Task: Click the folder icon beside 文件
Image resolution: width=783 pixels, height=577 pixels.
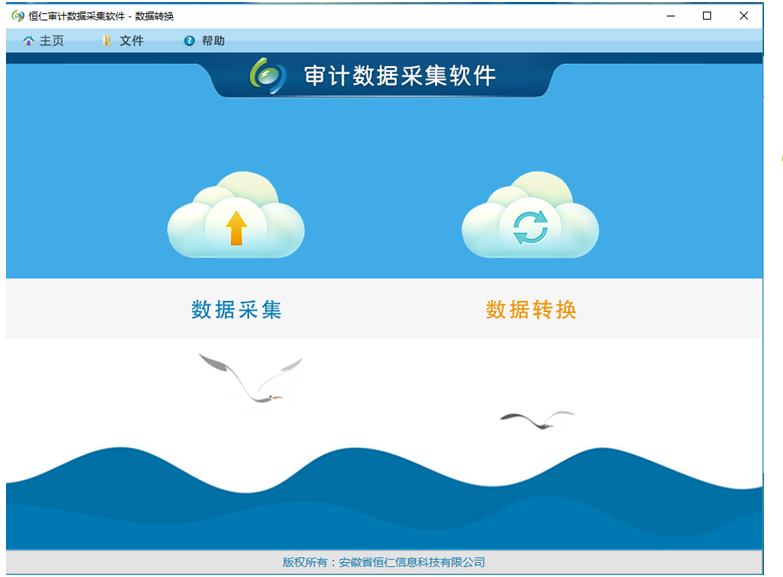Action: coord(107,41)
